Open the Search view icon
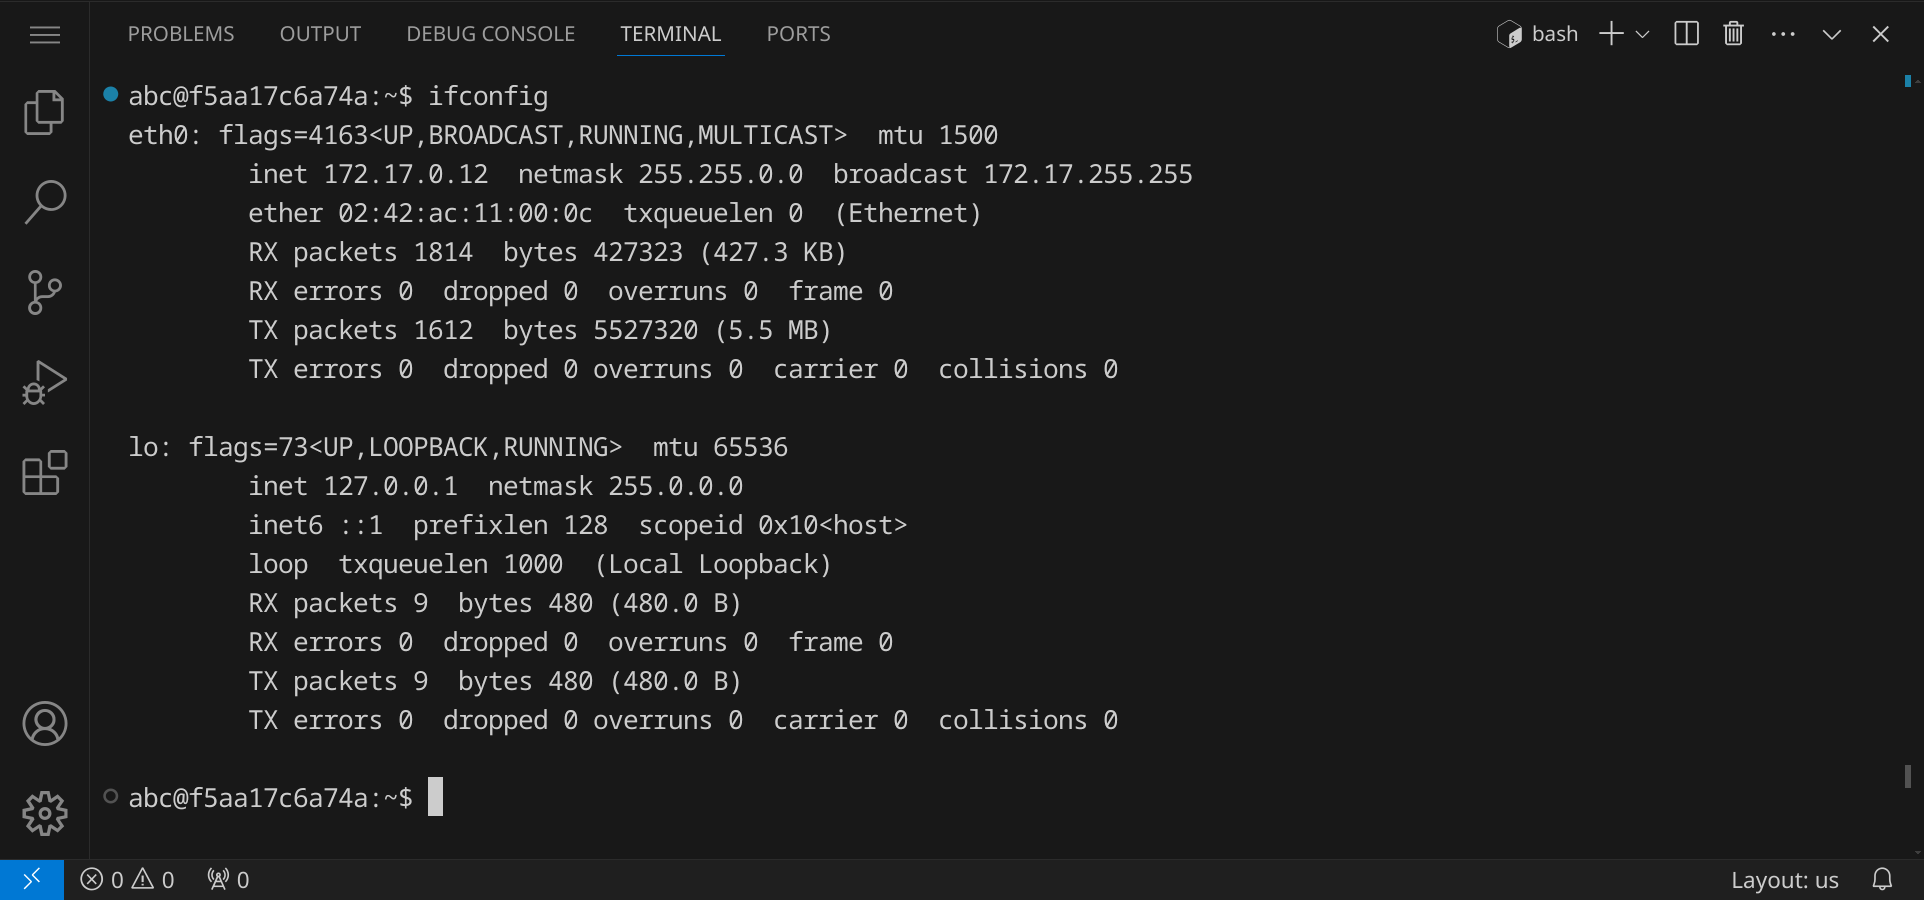The image size is (1924, 900). (44, 202)
